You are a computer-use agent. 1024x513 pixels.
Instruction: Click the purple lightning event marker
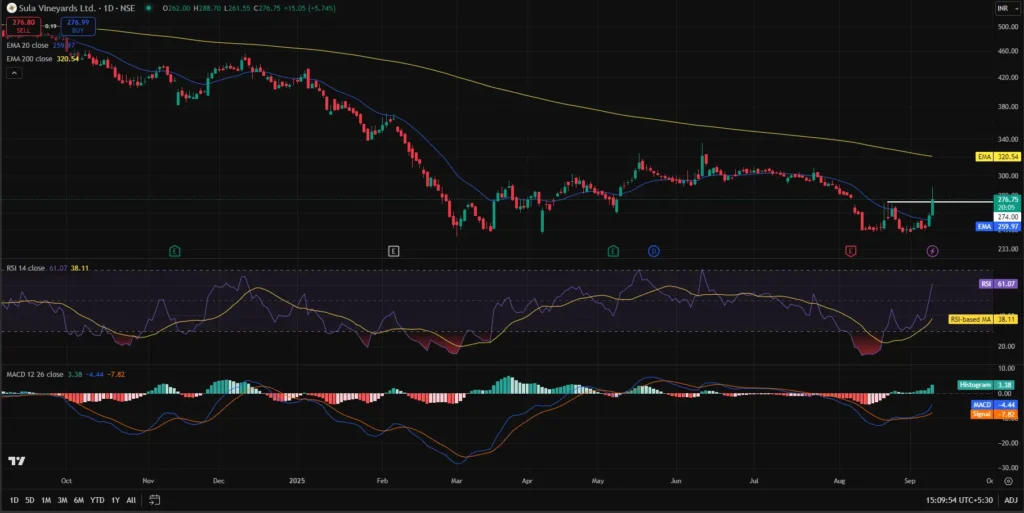pos(932,251)
